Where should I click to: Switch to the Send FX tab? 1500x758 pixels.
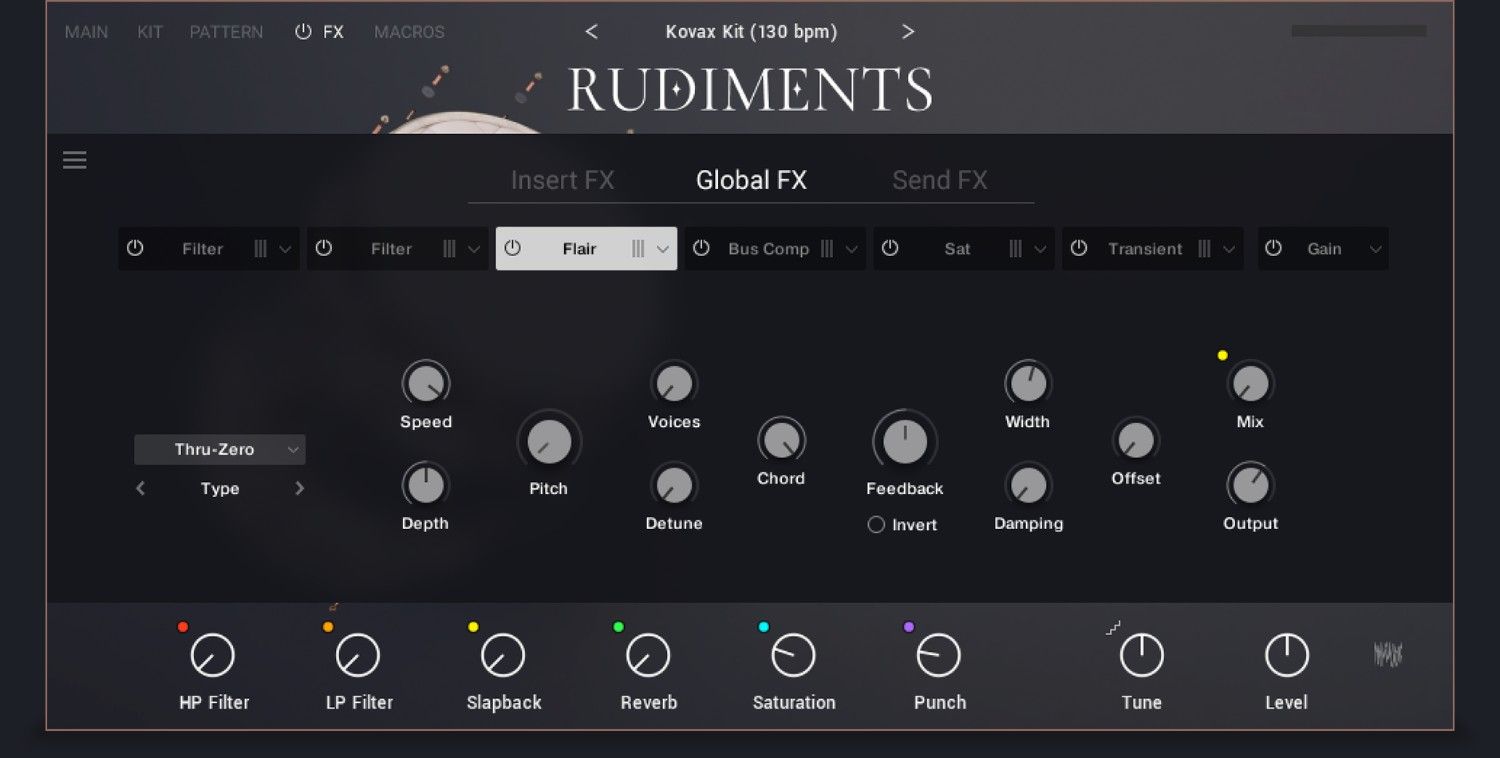click(x=939, y=180)
